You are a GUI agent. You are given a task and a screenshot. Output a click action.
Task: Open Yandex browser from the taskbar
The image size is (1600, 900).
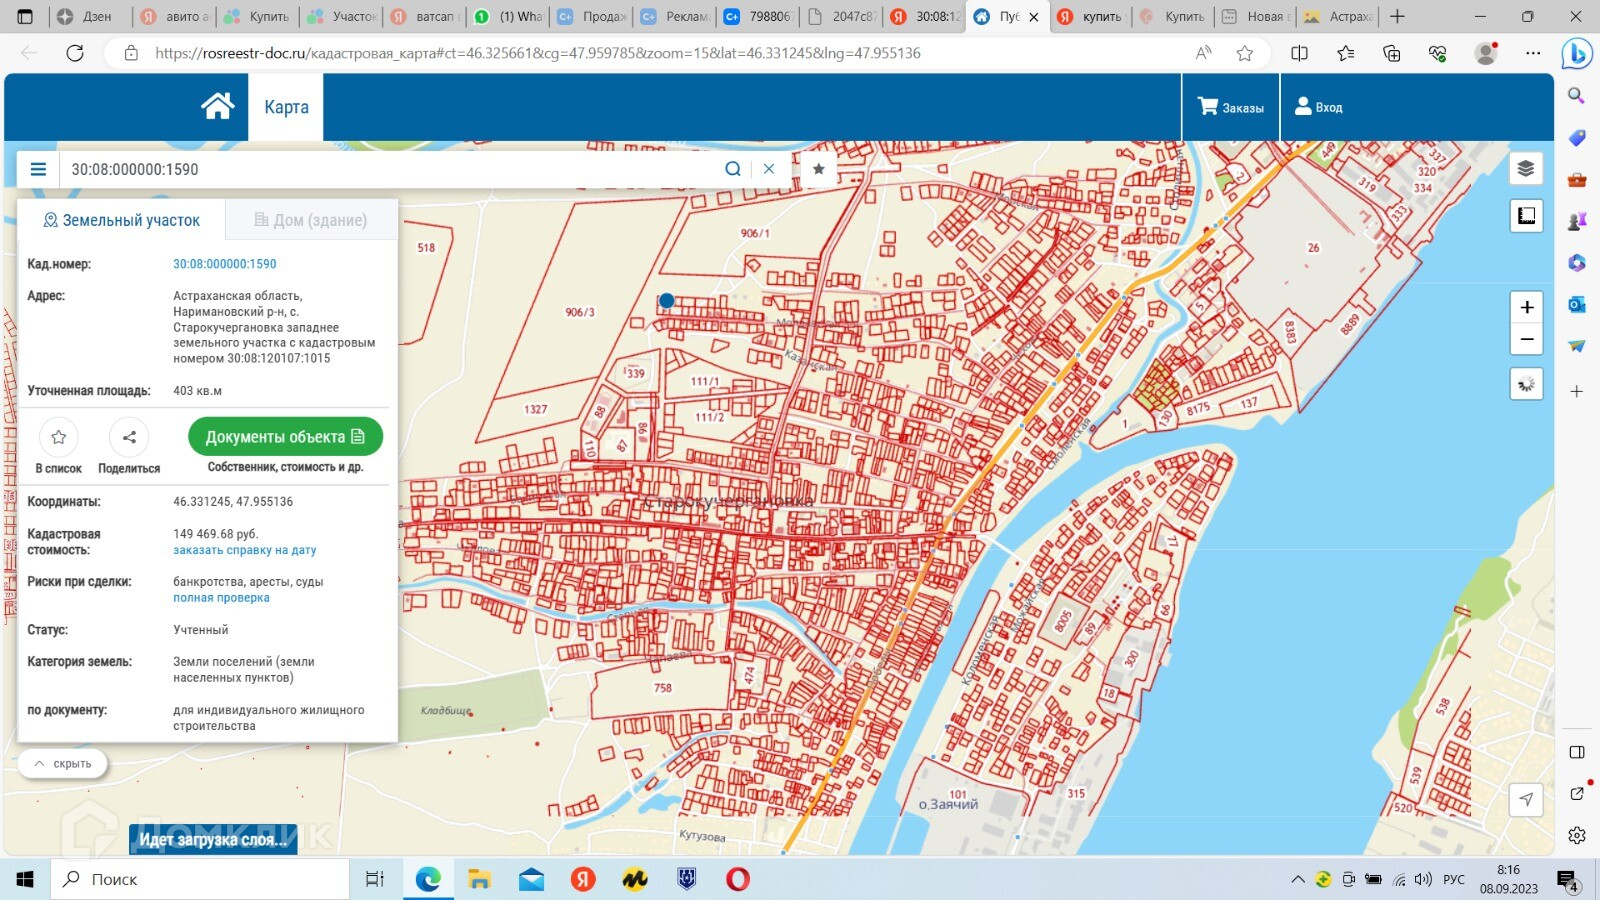coord(583,879)
